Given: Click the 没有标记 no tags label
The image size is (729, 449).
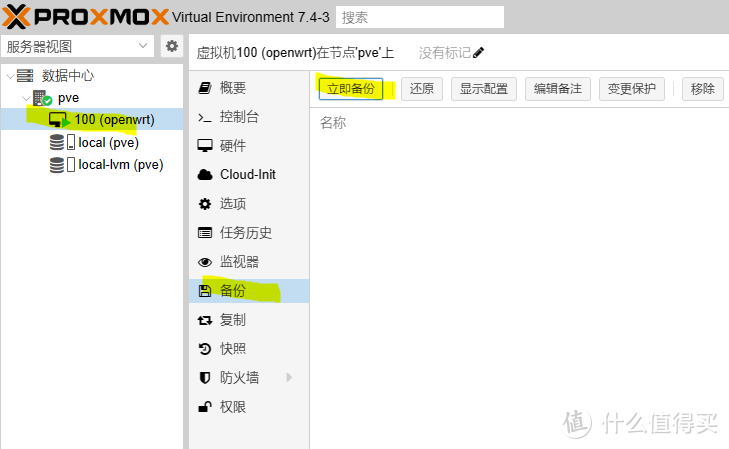Looking at the screenshot, I should pos(444,53).
